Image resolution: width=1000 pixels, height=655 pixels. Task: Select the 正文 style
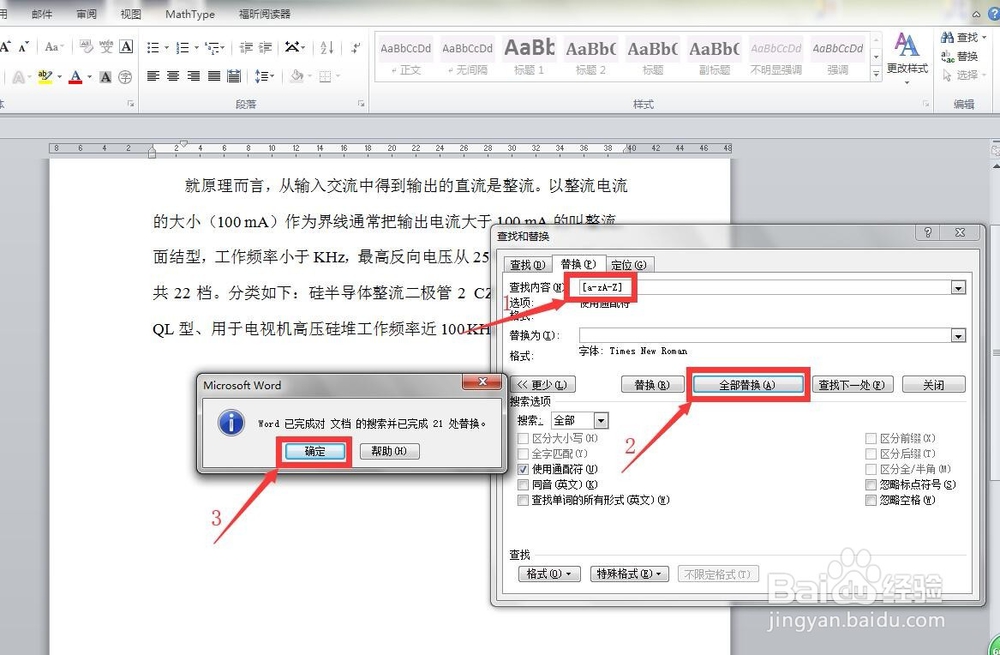coord(406,57)
